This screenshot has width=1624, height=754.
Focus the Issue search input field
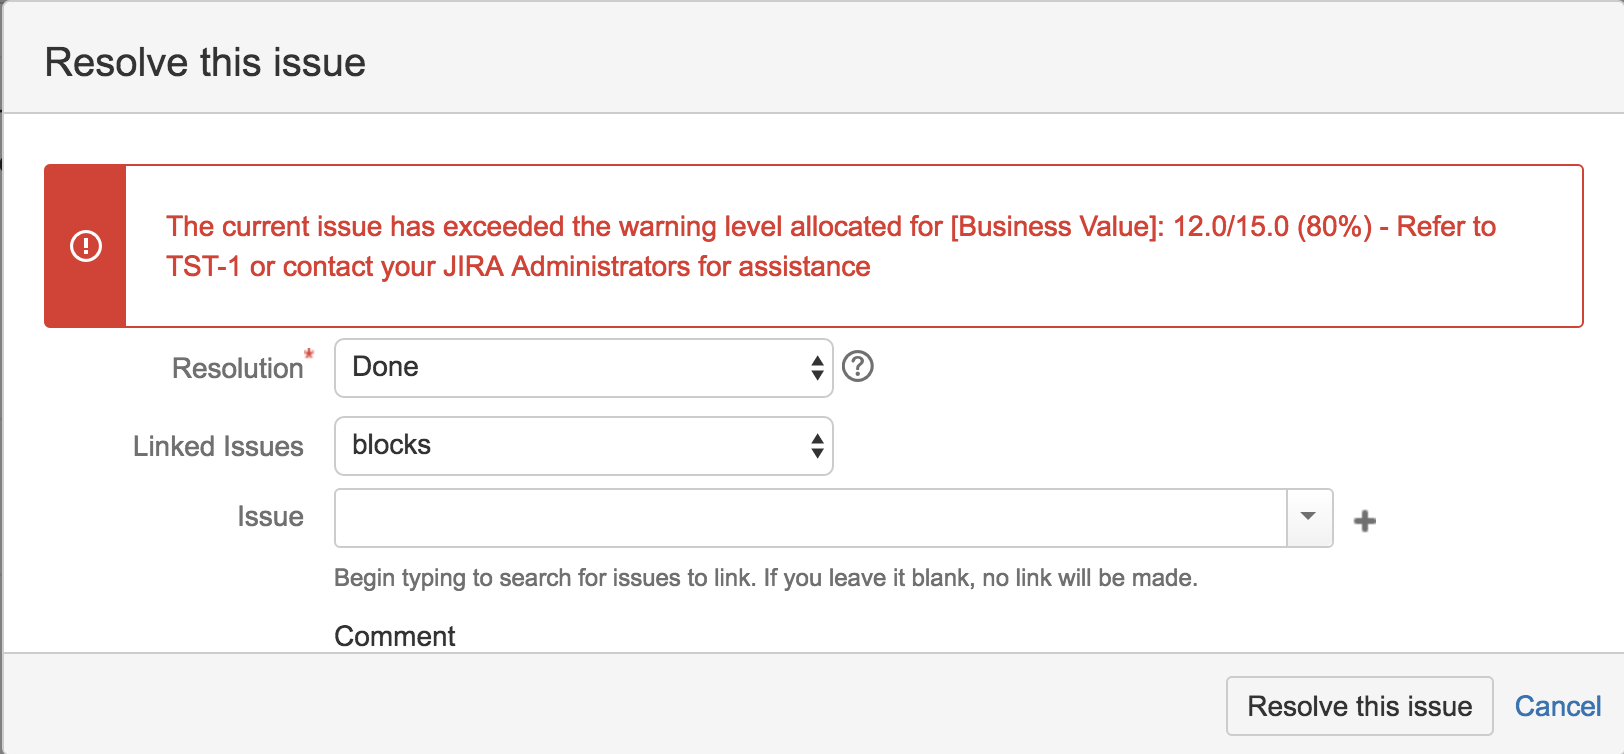click(x=810, y=518)
